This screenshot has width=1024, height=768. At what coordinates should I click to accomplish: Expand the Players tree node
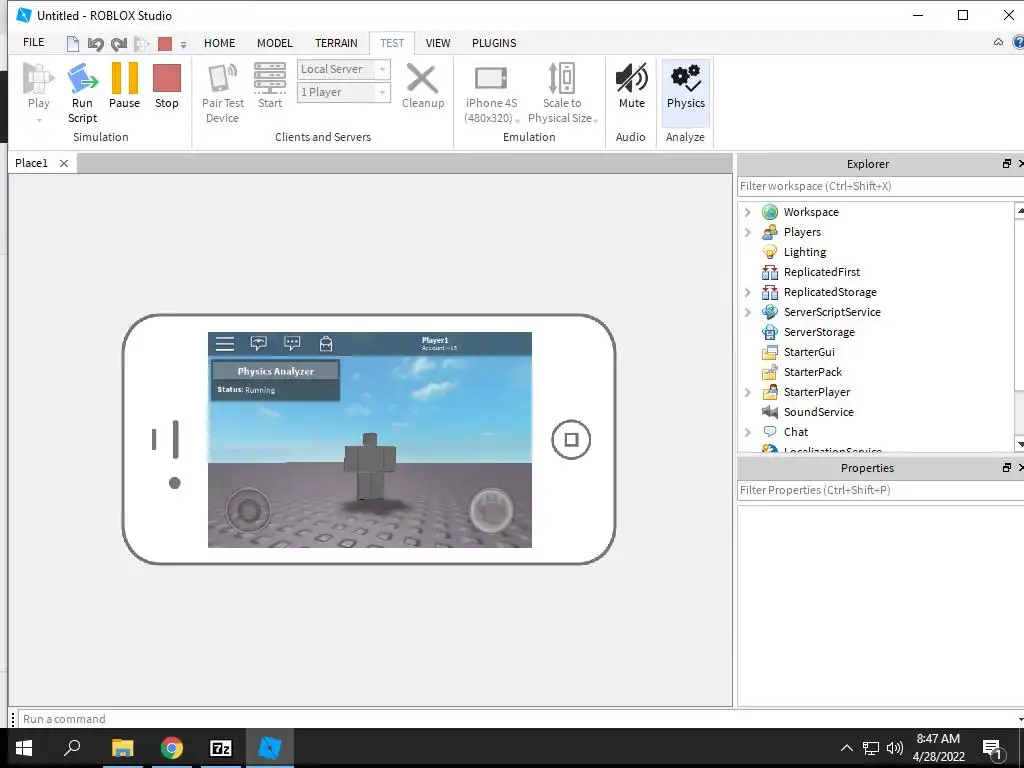coord(748,232)
